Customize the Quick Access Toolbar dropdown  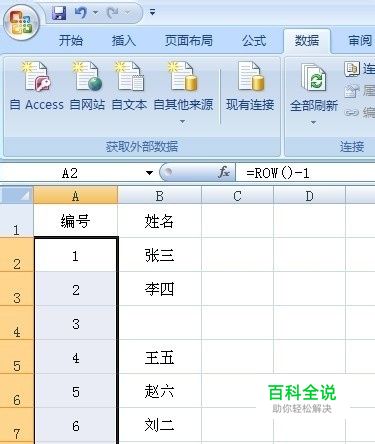(152, 13)
